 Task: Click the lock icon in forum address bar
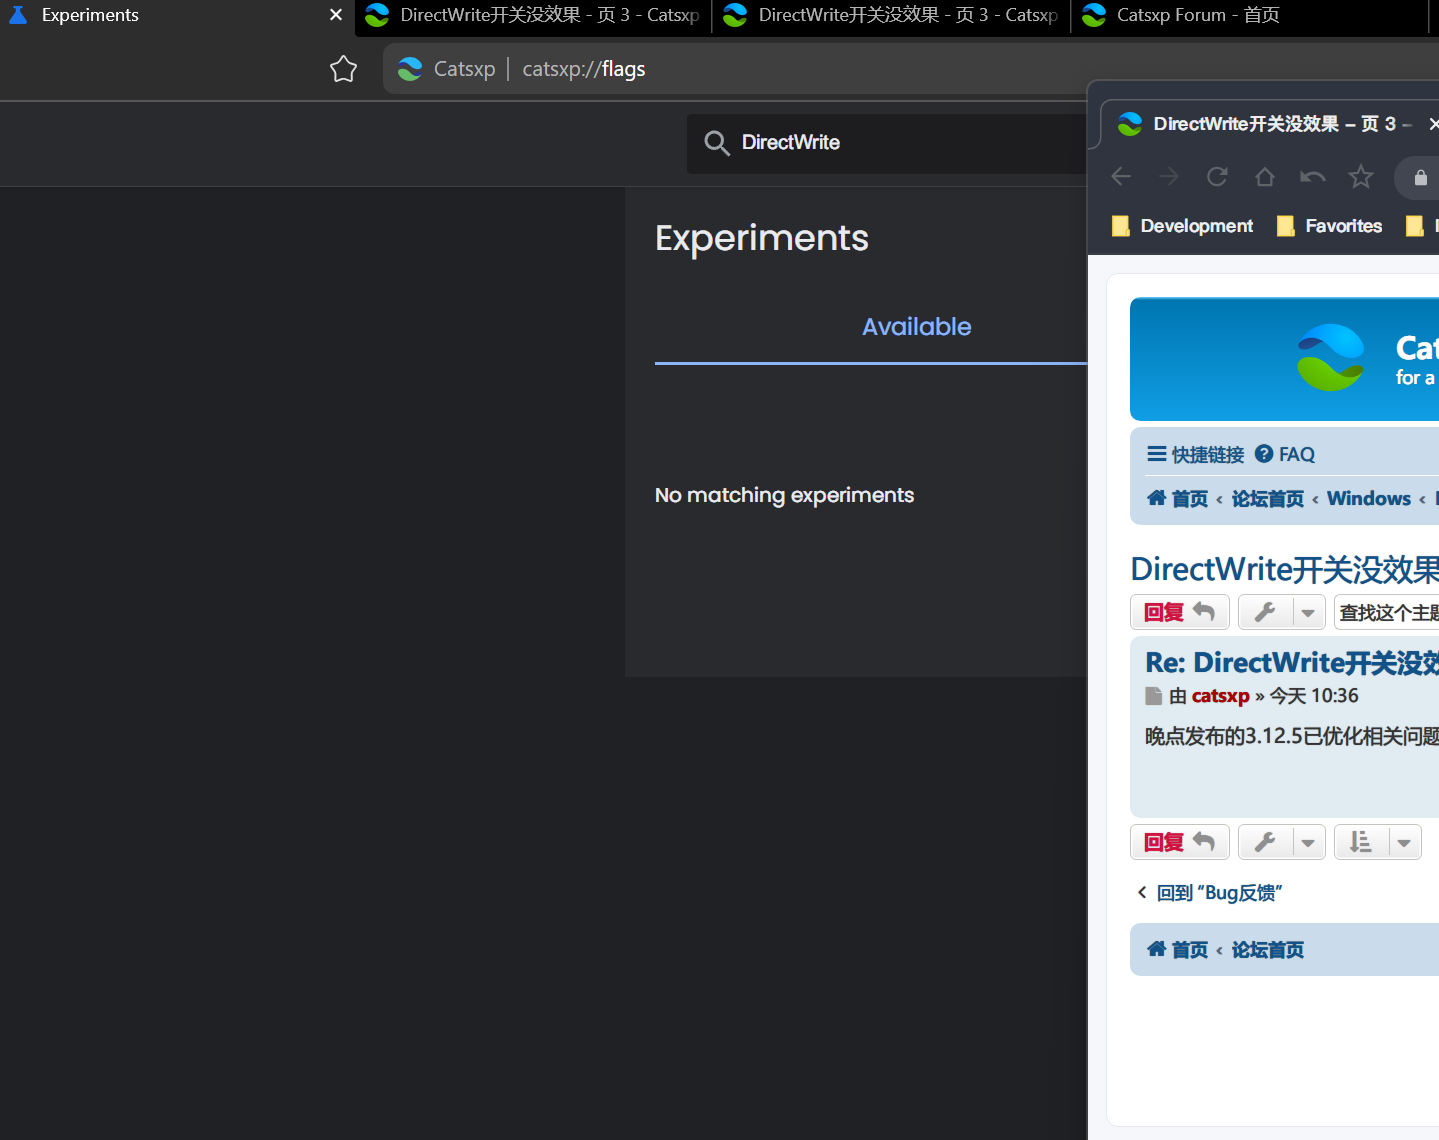click(1420, 178)
